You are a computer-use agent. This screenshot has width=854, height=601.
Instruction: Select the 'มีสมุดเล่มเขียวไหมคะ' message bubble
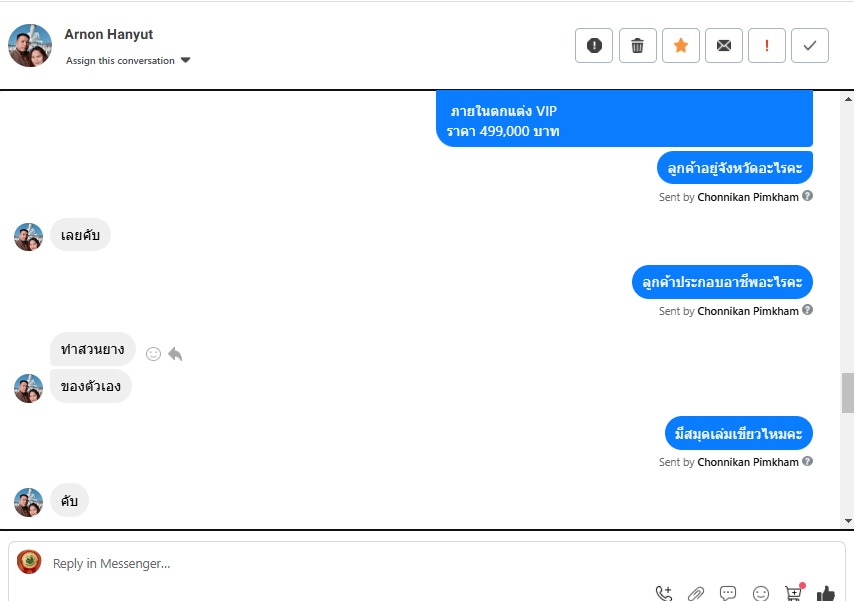[739, 433]
